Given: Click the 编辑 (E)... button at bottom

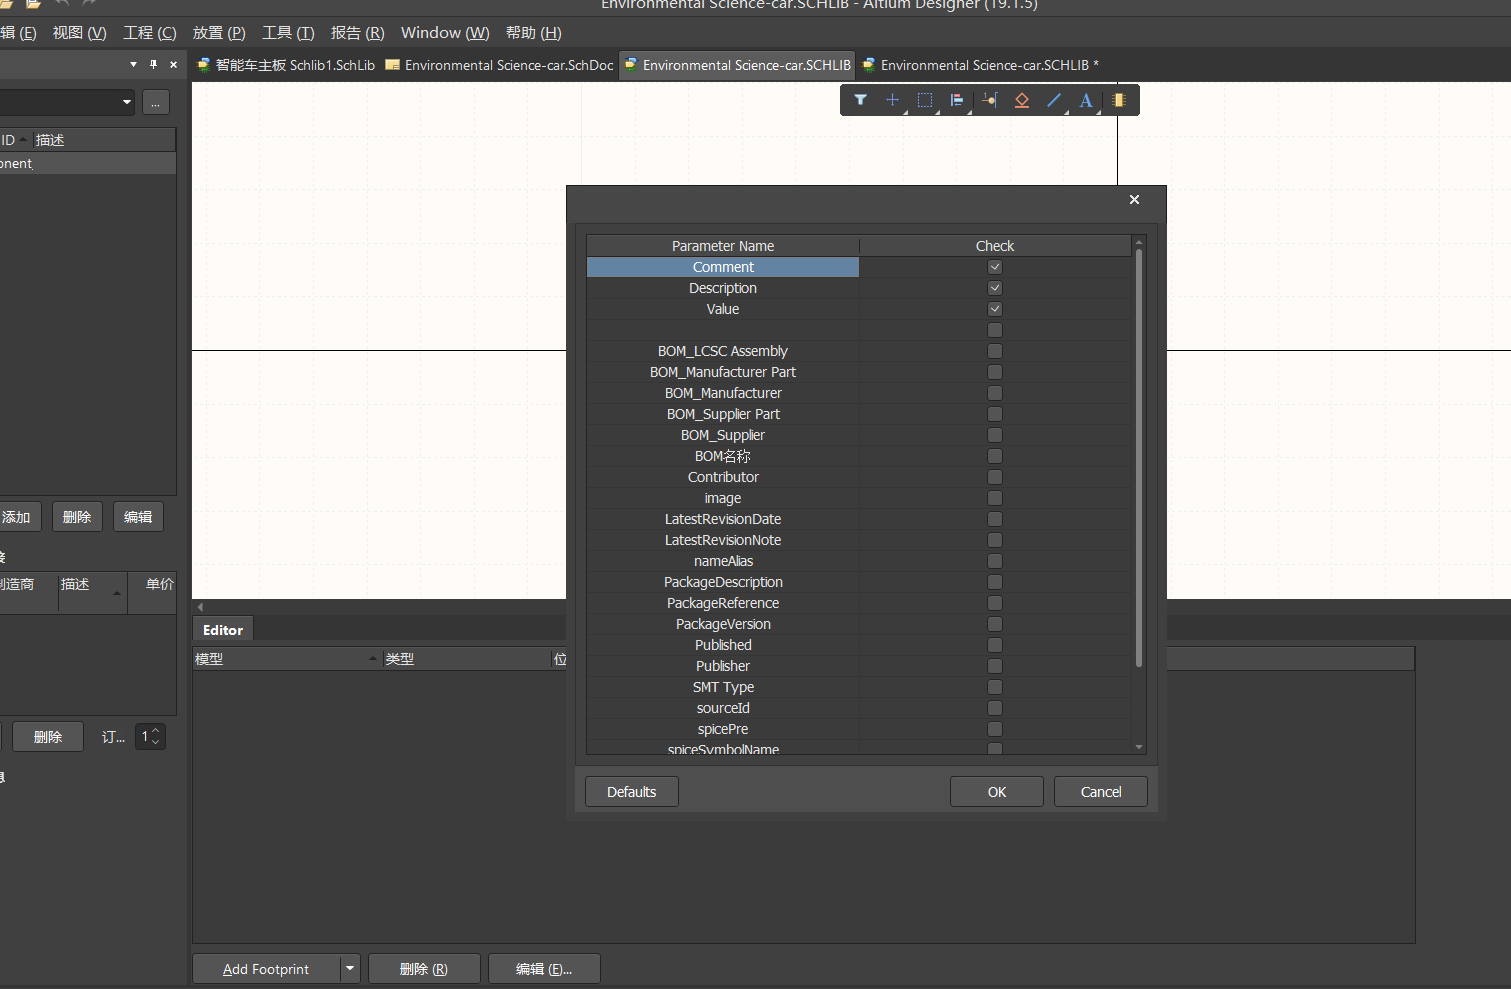Looking at the screenshot, I should point(544,969).
